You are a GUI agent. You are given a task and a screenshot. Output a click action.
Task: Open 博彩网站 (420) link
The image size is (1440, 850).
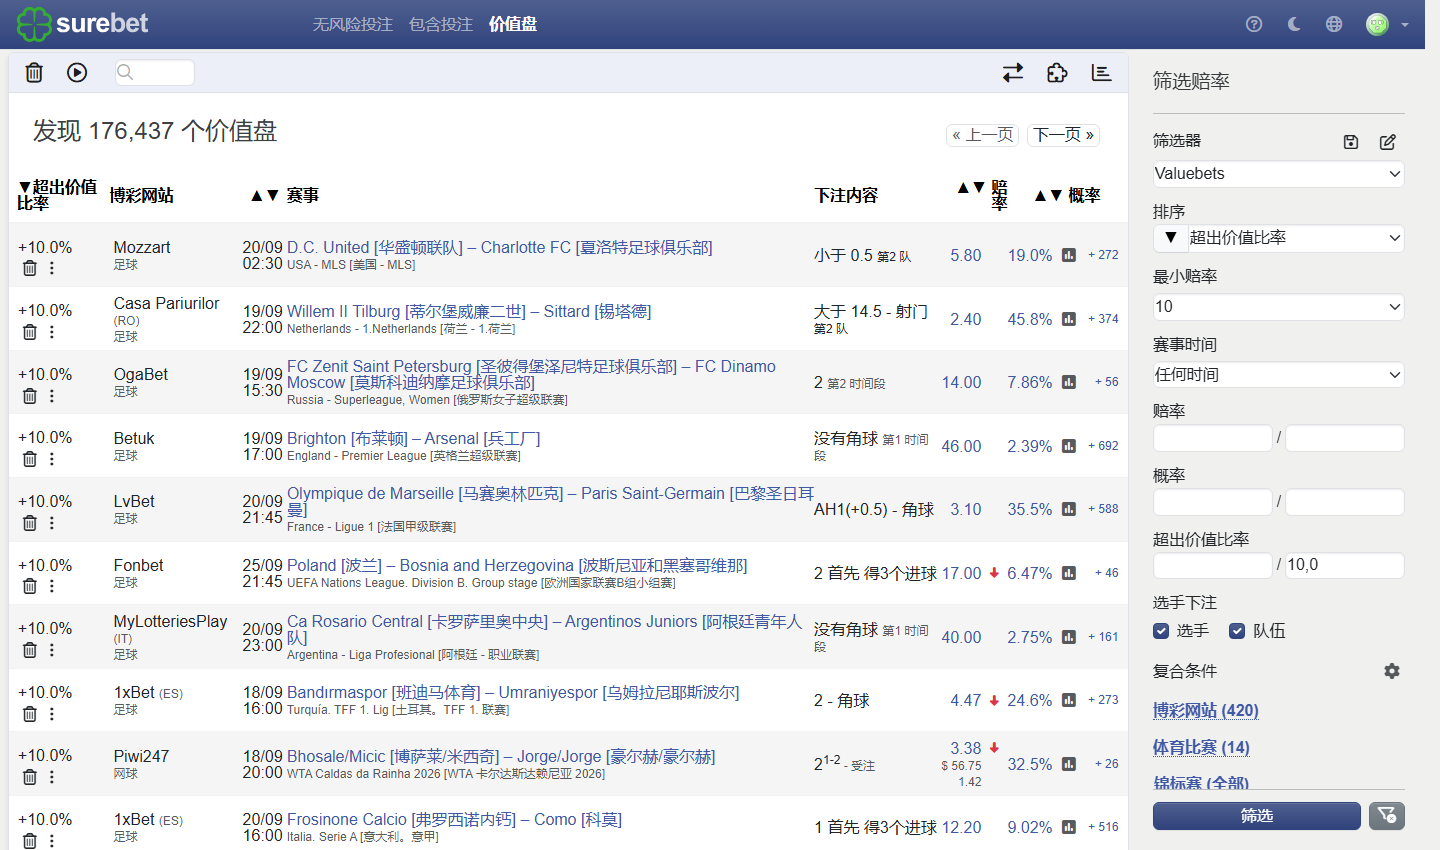click(x=1206, y=710)
